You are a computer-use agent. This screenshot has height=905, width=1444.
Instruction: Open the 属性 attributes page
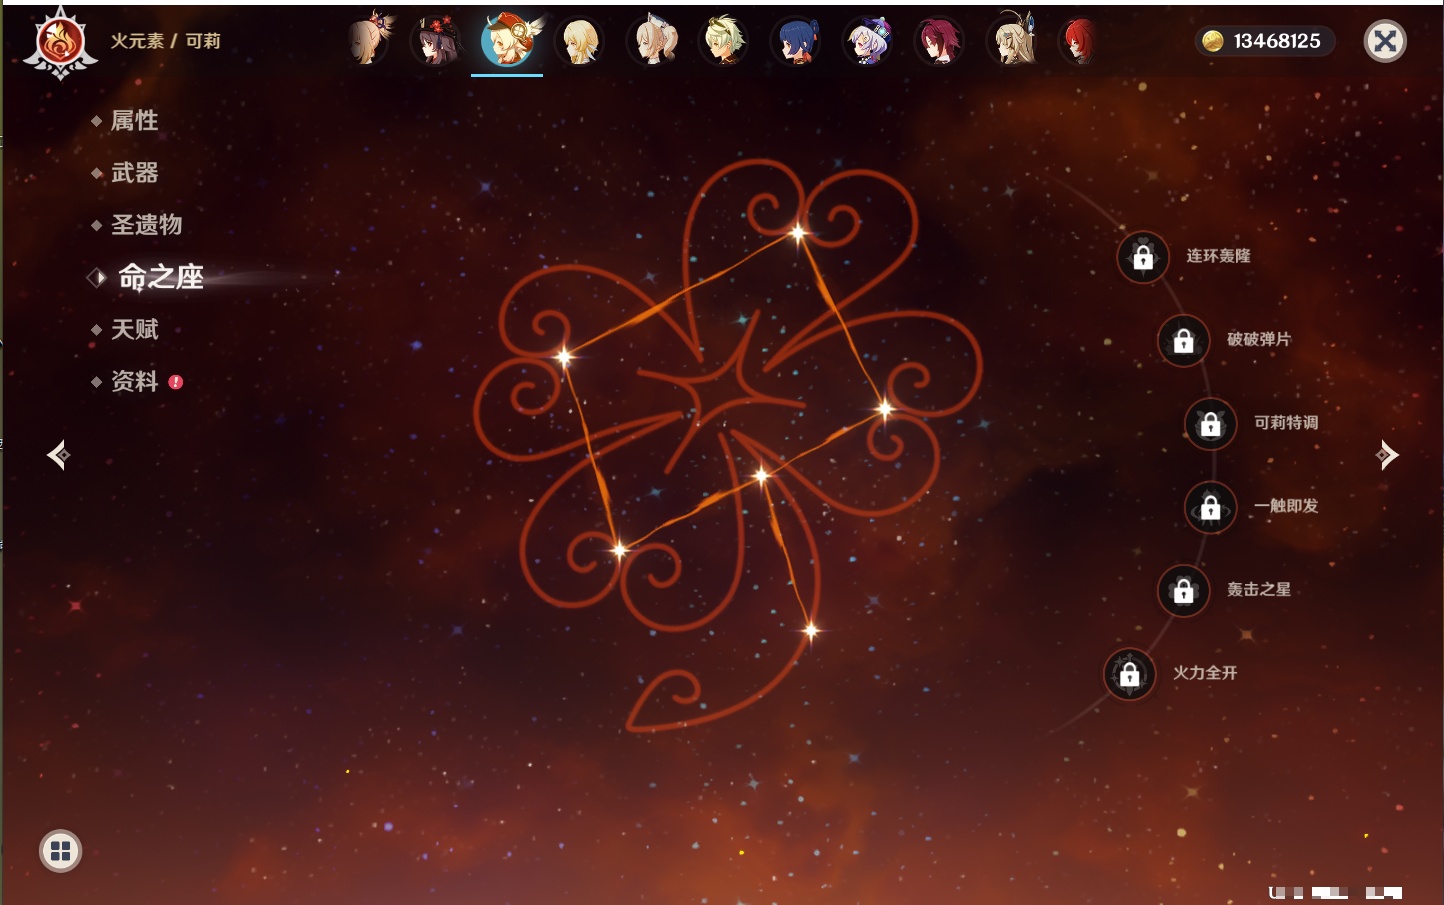[x=134, y=121]
